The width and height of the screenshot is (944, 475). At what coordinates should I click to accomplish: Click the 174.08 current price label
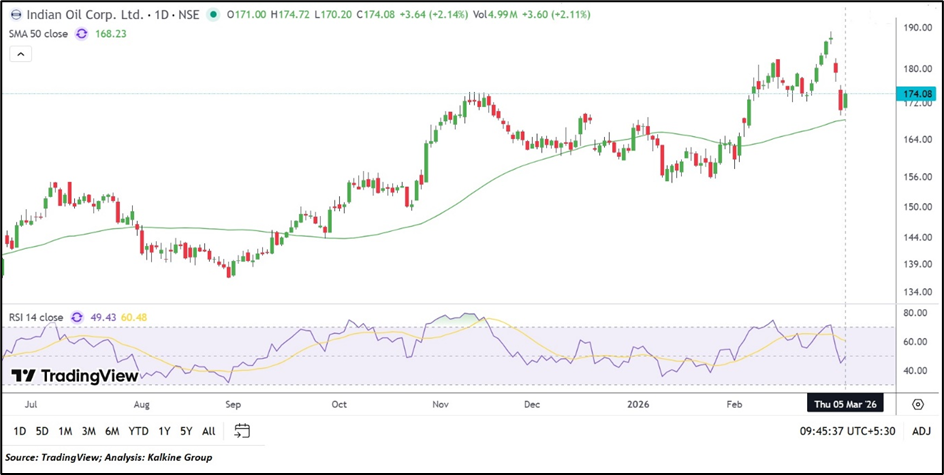(x=916, y=94)
